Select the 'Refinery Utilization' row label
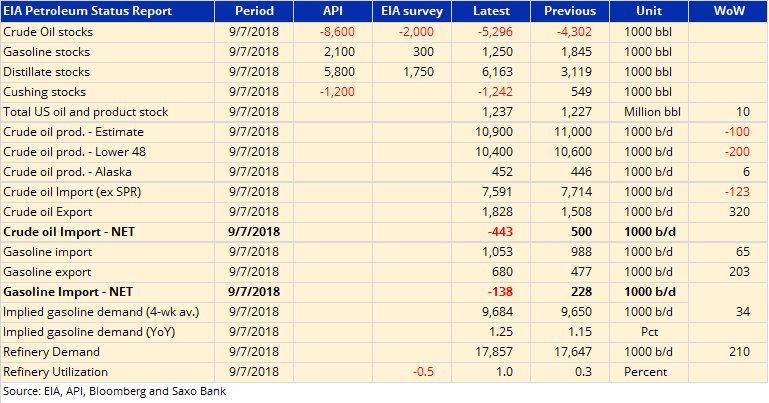769x403 pixels. [x=55, y=372]
